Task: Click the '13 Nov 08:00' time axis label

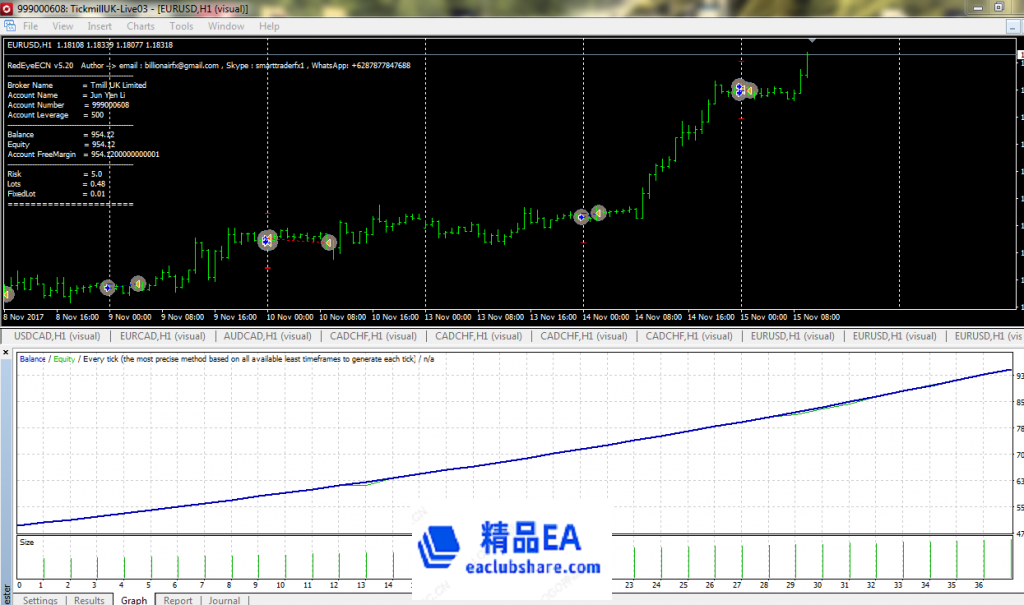Action: tap(500, 317)
